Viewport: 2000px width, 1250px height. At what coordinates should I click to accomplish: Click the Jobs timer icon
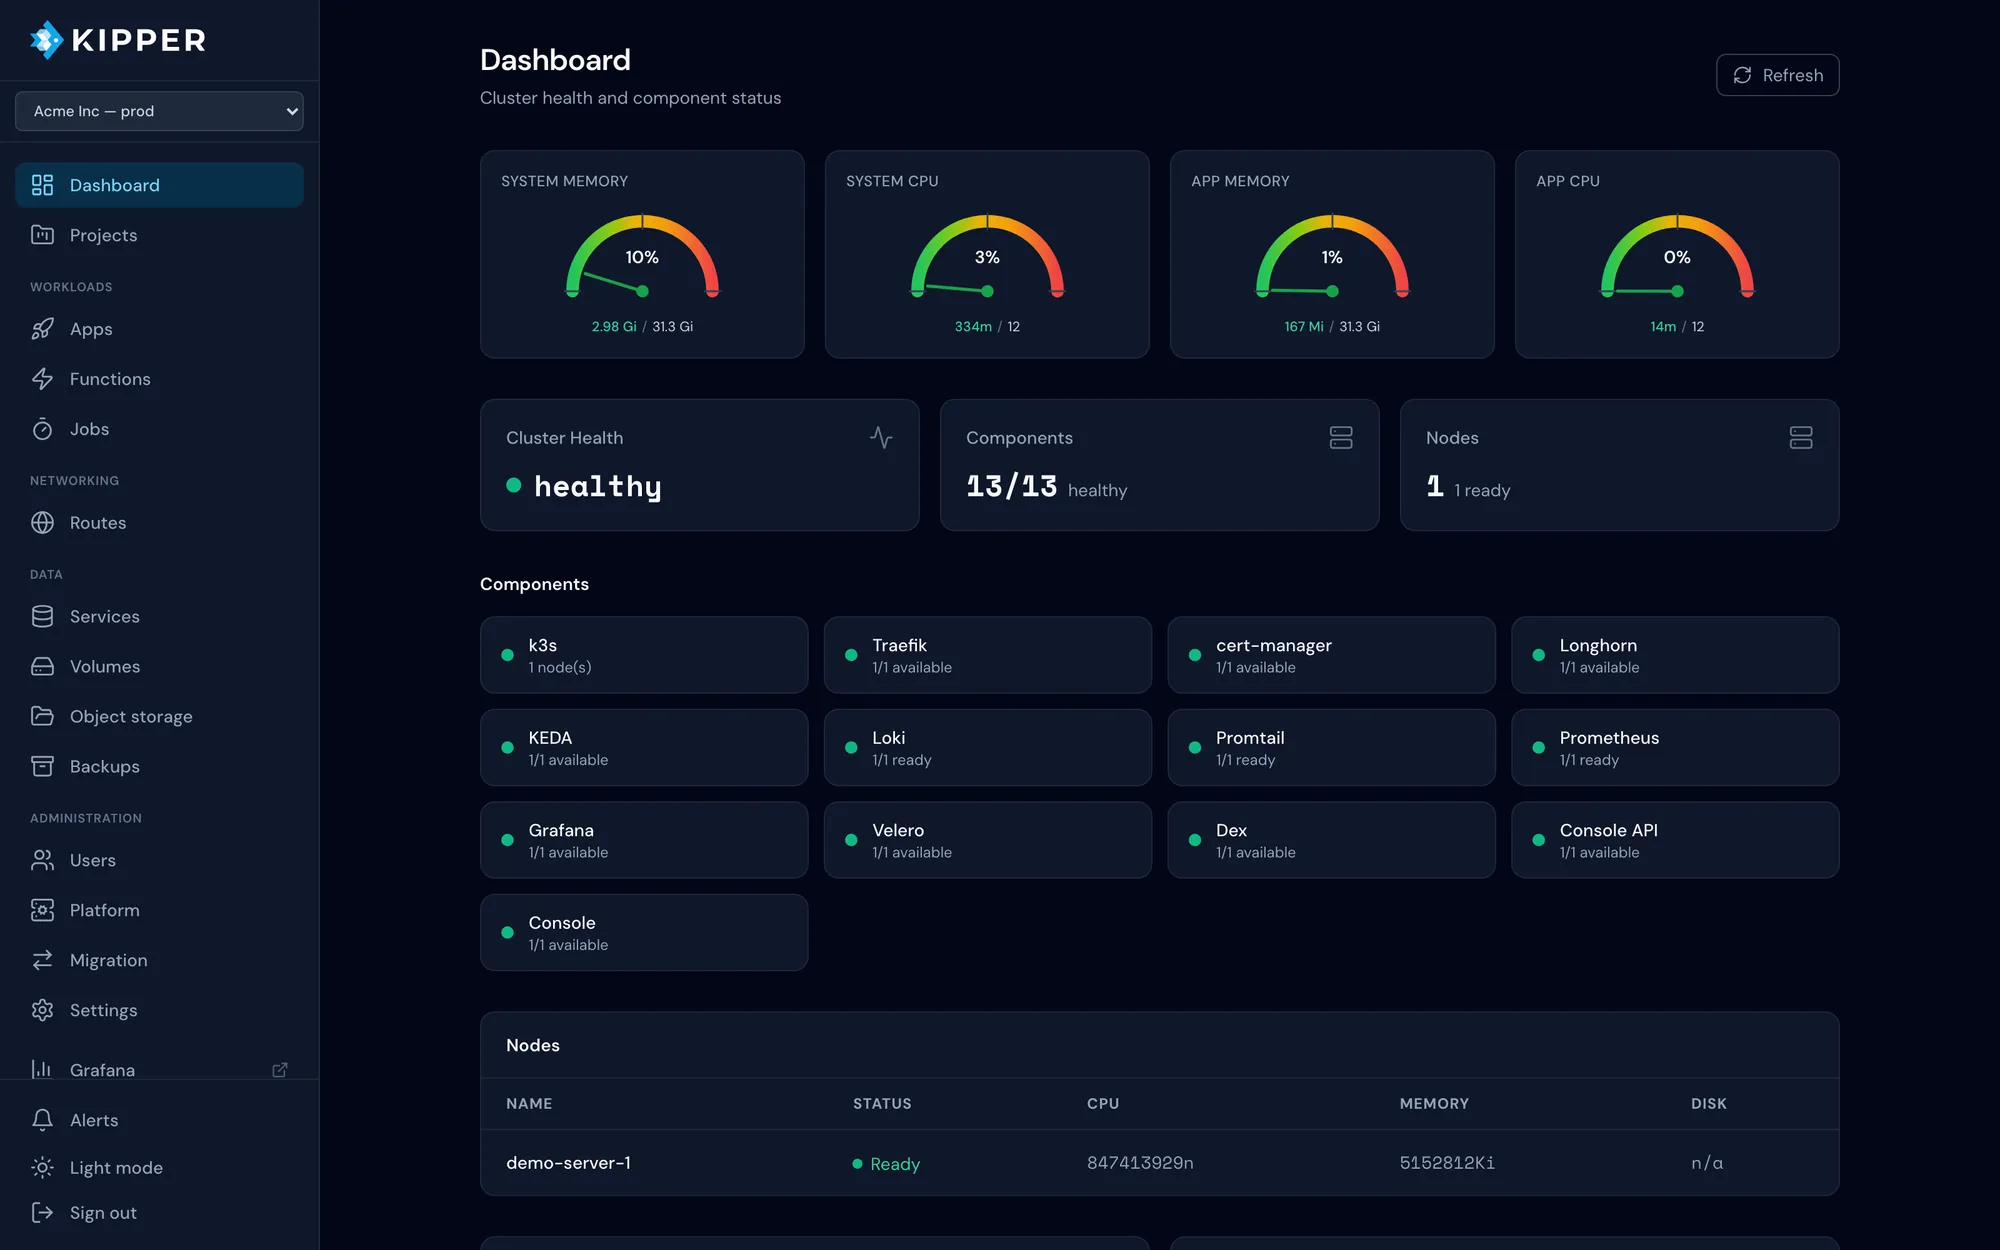tap(42, 429)
